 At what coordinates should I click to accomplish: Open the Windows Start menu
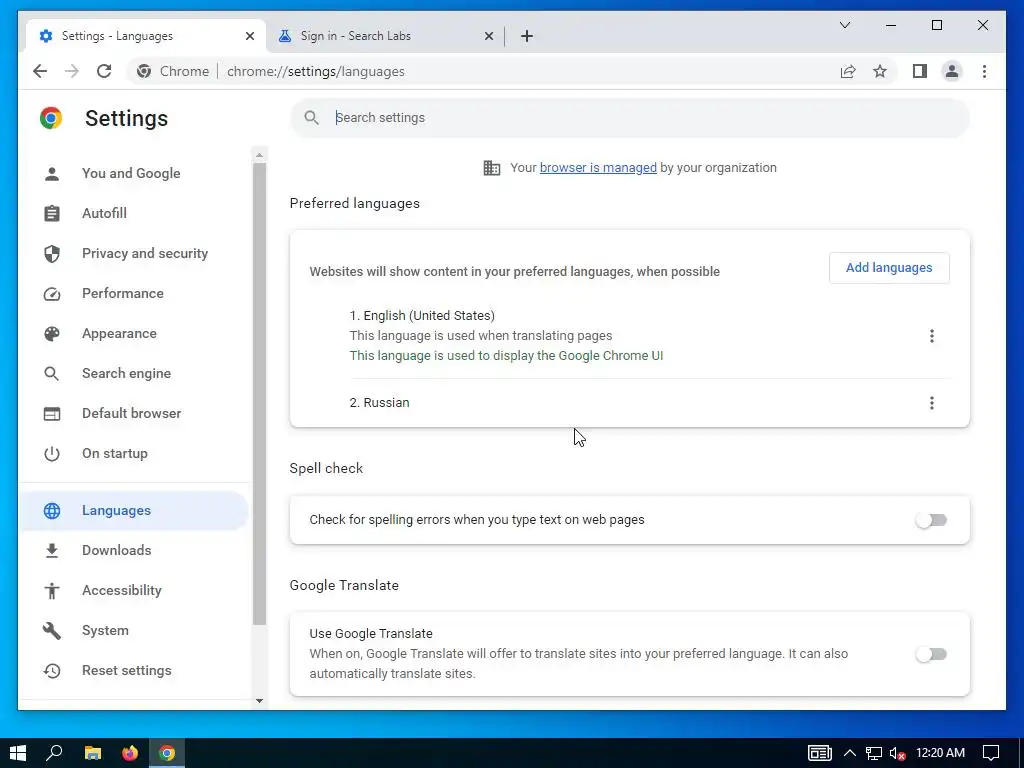click(x=18, y=753)
